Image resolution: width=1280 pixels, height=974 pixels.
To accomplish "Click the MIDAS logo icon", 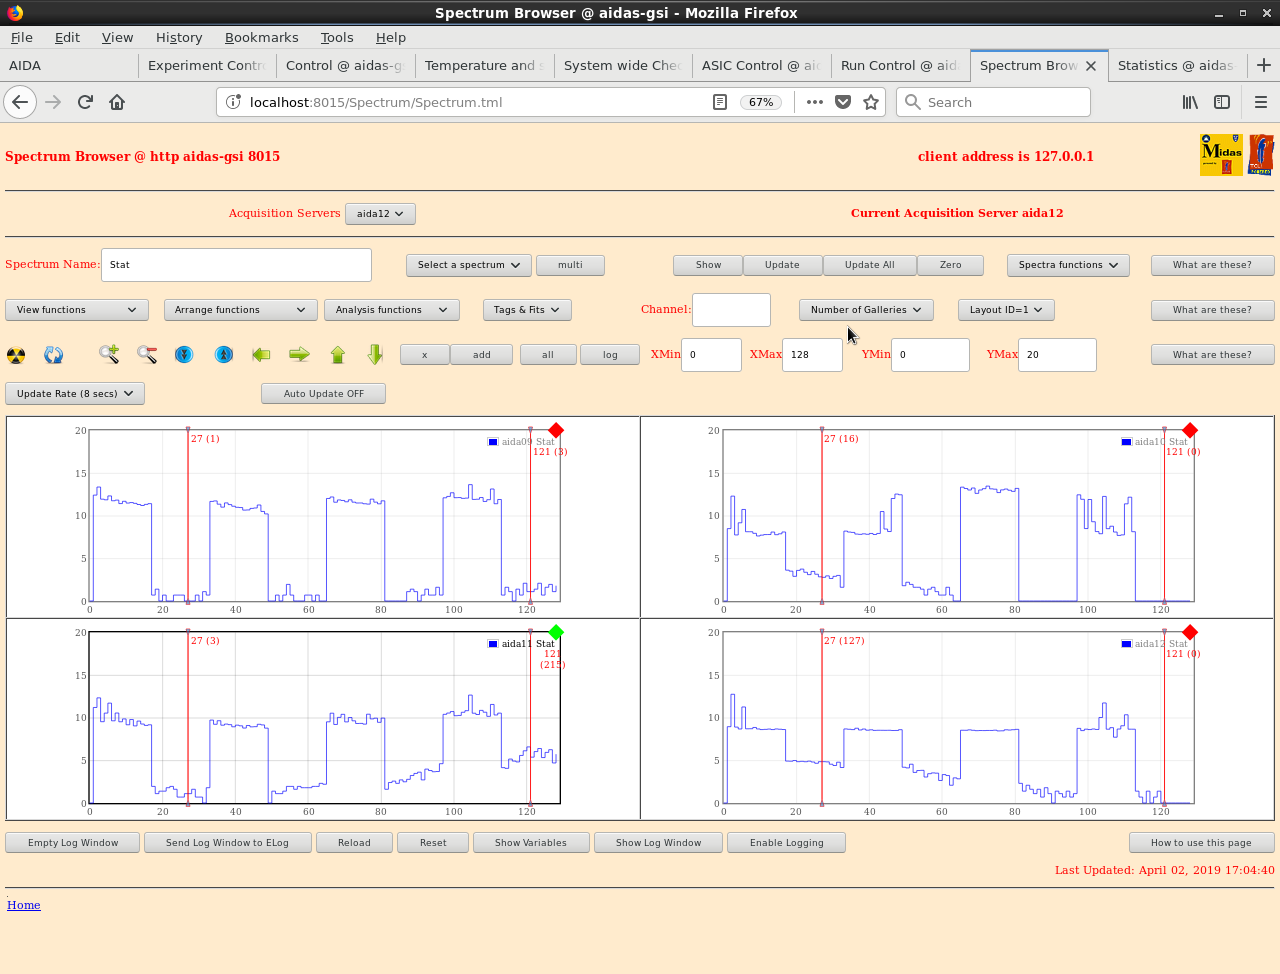I will (1221, 155).
